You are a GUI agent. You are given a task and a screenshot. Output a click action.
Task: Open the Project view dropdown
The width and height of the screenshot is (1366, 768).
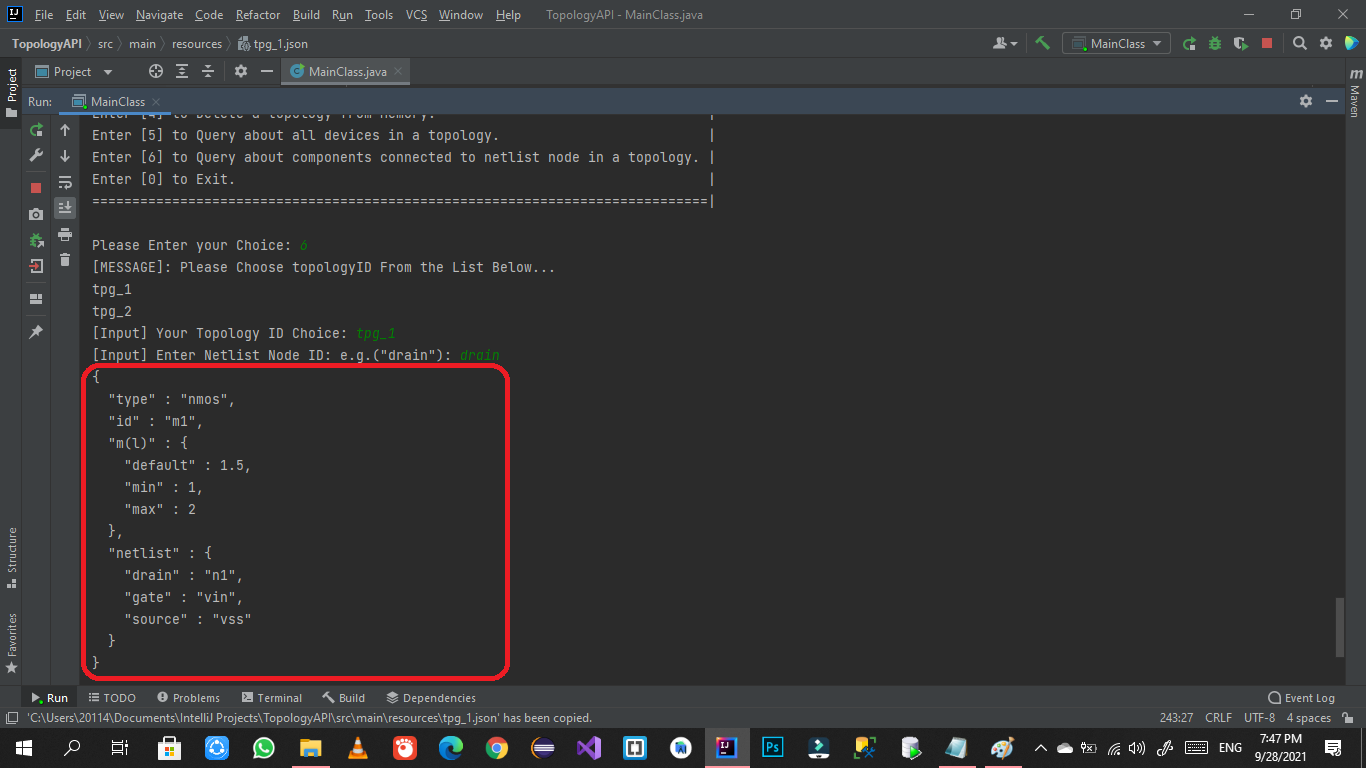tap(74, 71)
